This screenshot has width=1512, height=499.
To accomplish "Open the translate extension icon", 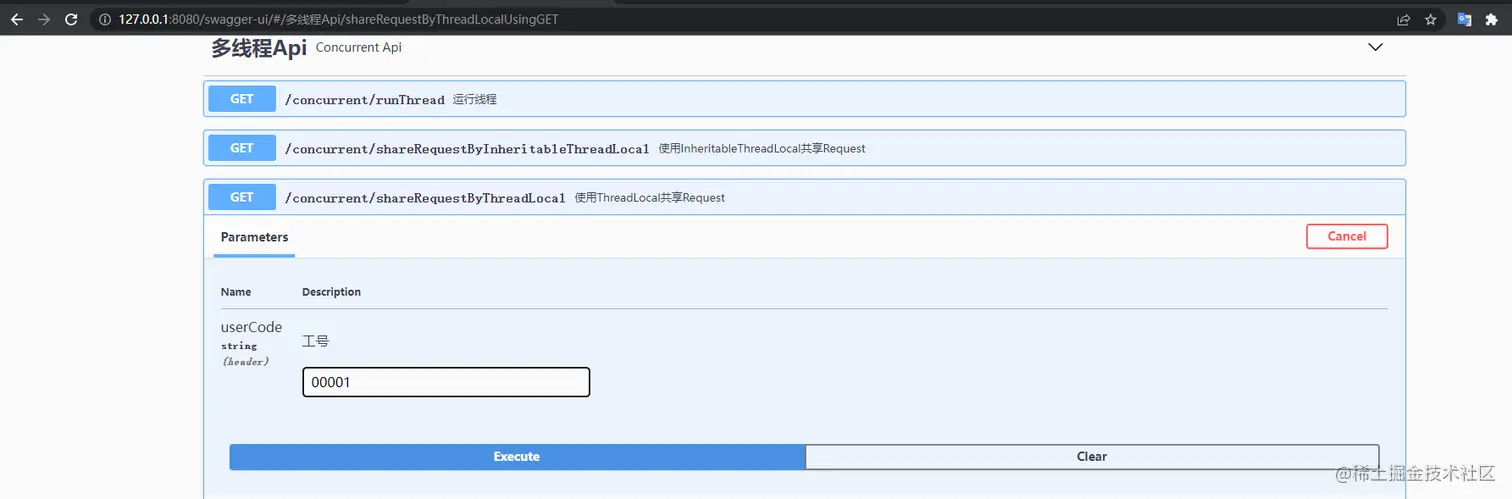I will tap(1464, 19).
